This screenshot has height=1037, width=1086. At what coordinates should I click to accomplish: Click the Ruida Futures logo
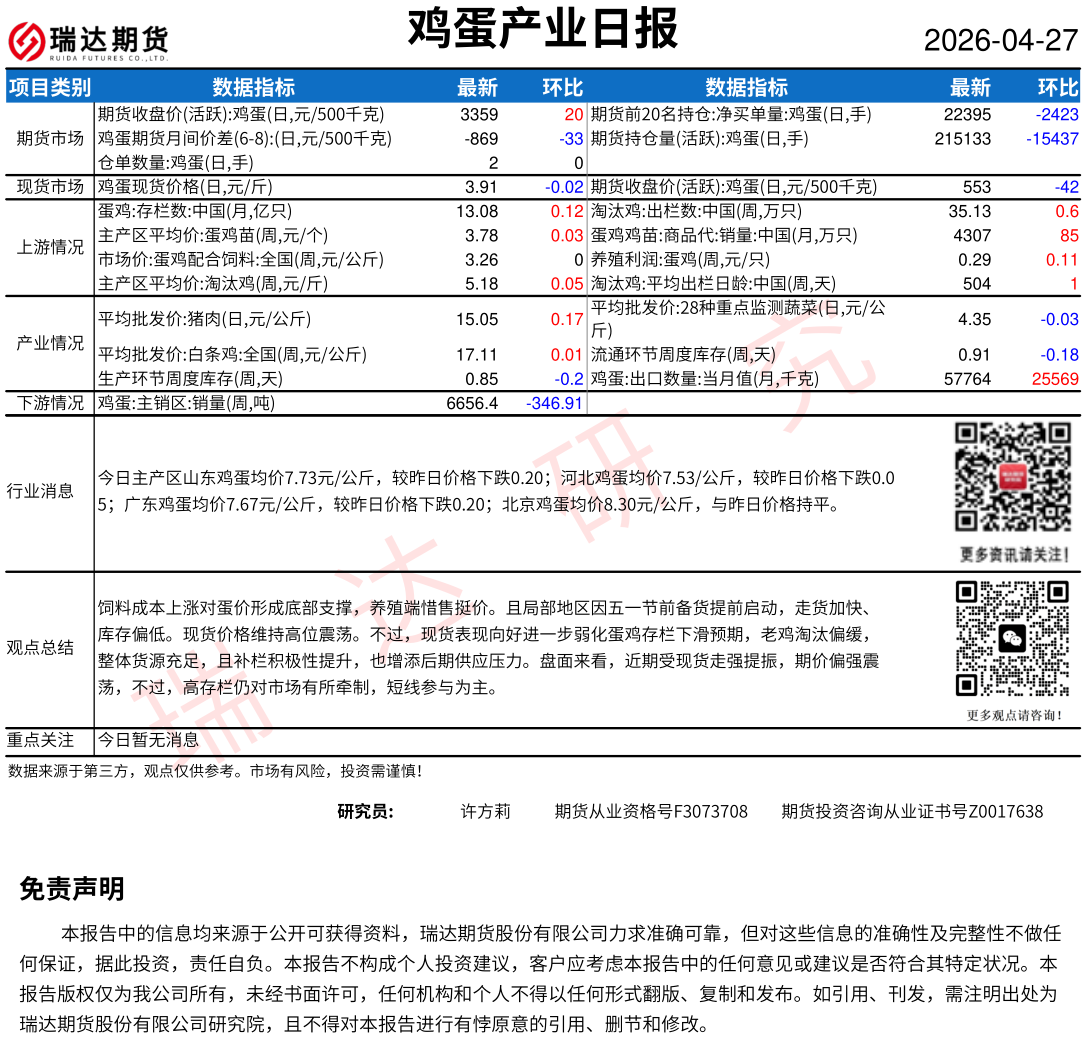tap(88, 41)
